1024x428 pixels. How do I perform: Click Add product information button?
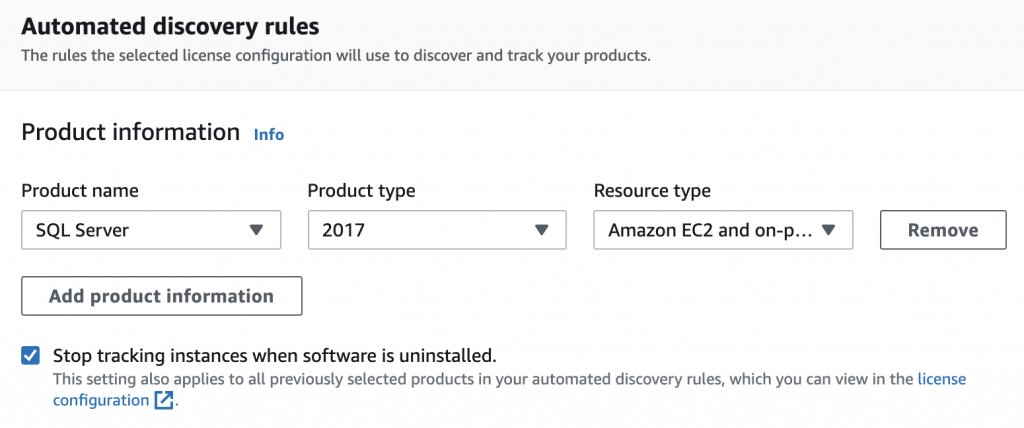pyautogui.click(x=162, y=296)
